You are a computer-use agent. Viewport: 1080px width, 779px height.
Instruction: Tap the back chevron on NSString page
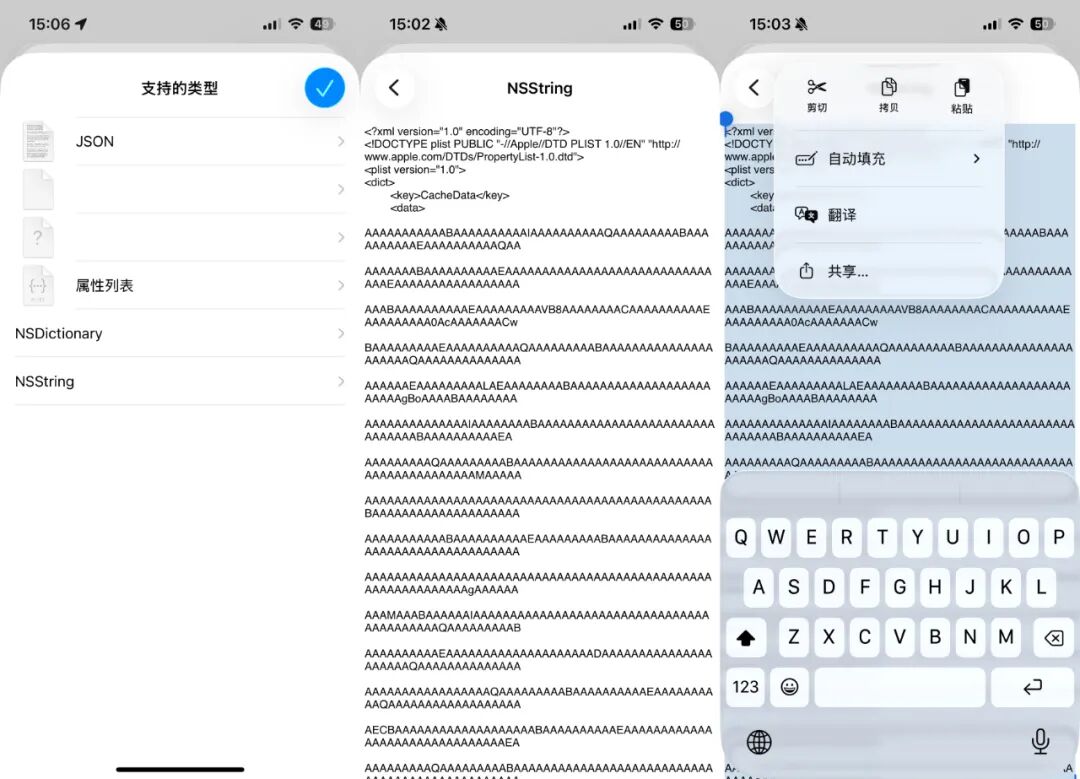(392, 88)
